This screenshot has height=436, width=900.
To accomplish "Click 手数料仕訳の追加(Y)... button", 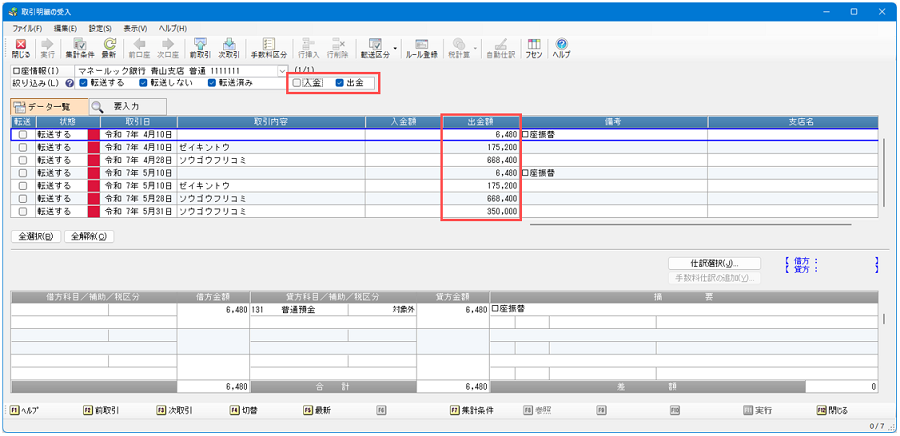I will [x=714, y=278].
